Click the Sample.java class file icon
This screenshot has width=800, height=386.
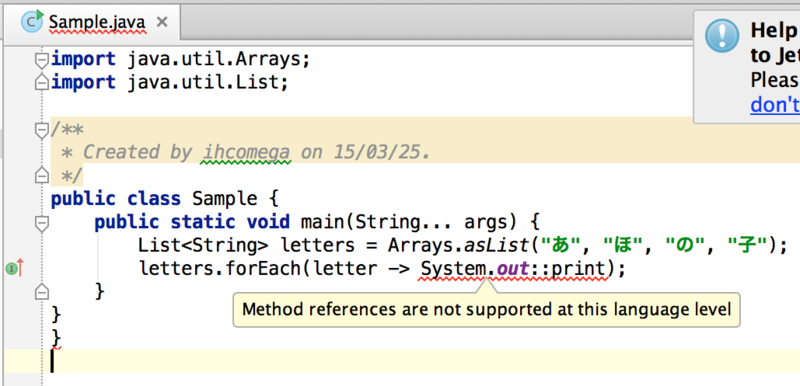tap(33, 21)
